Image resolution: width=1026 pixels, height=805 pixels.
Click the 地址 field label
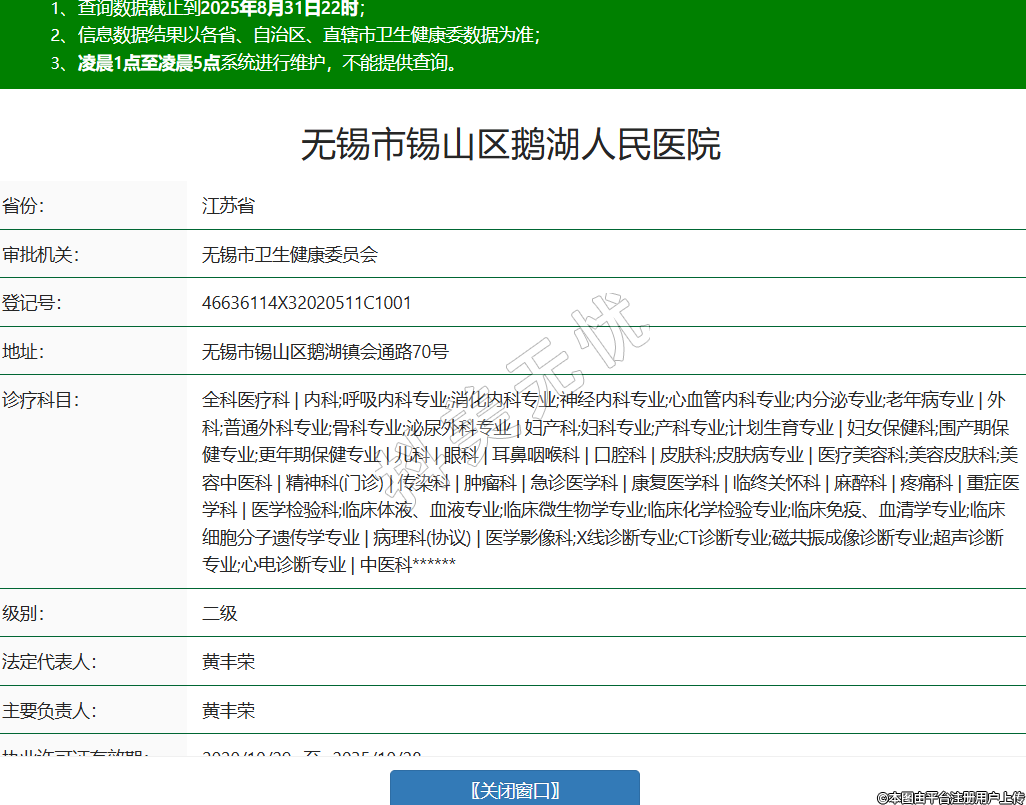pos(24,352)
